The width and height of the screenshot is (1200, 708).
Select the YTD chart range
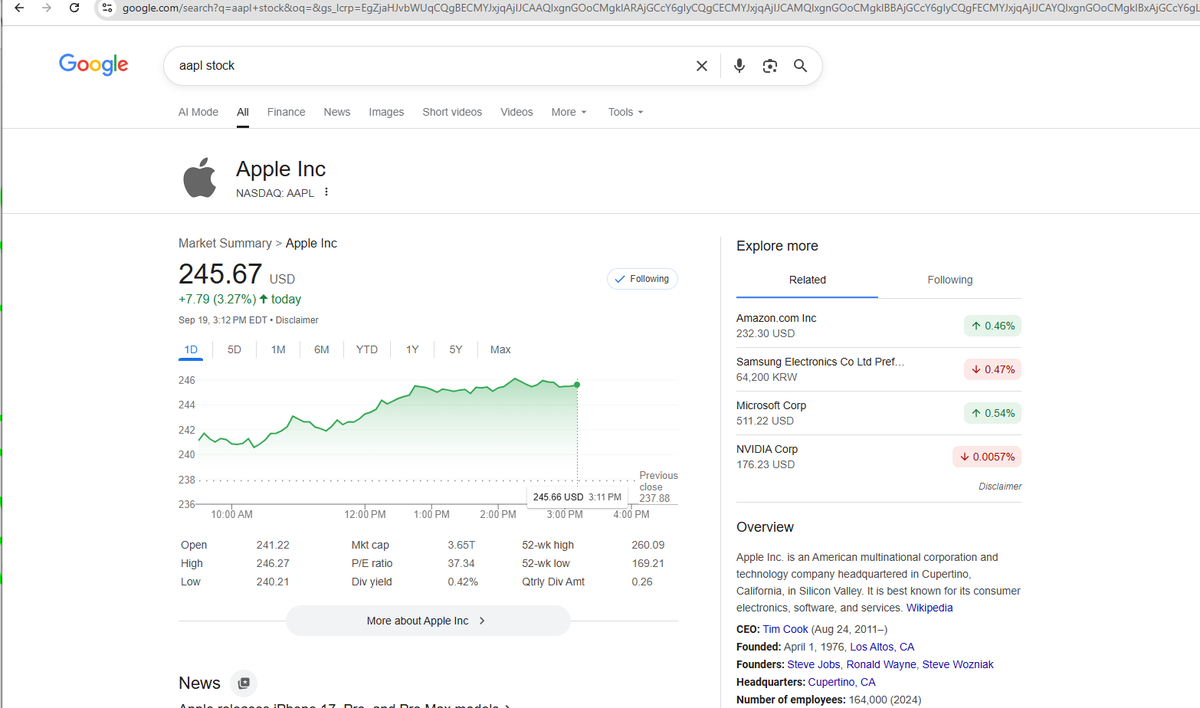point(367,350)
